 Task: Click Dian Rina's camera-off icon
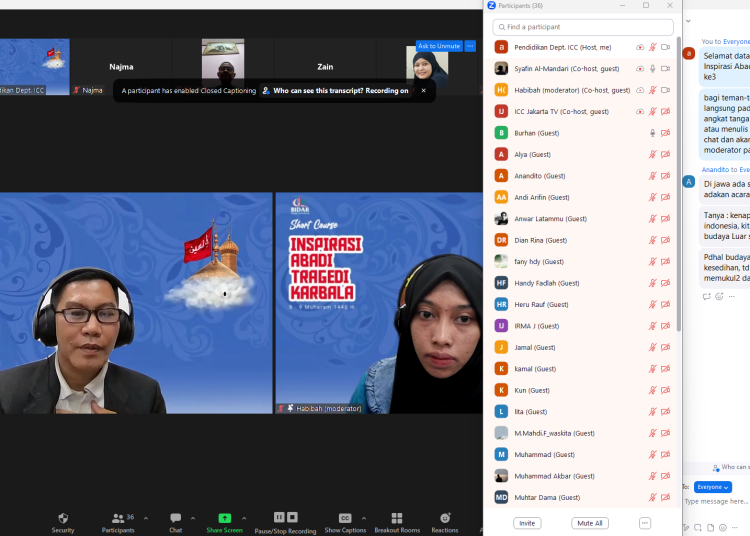point(665,240)
